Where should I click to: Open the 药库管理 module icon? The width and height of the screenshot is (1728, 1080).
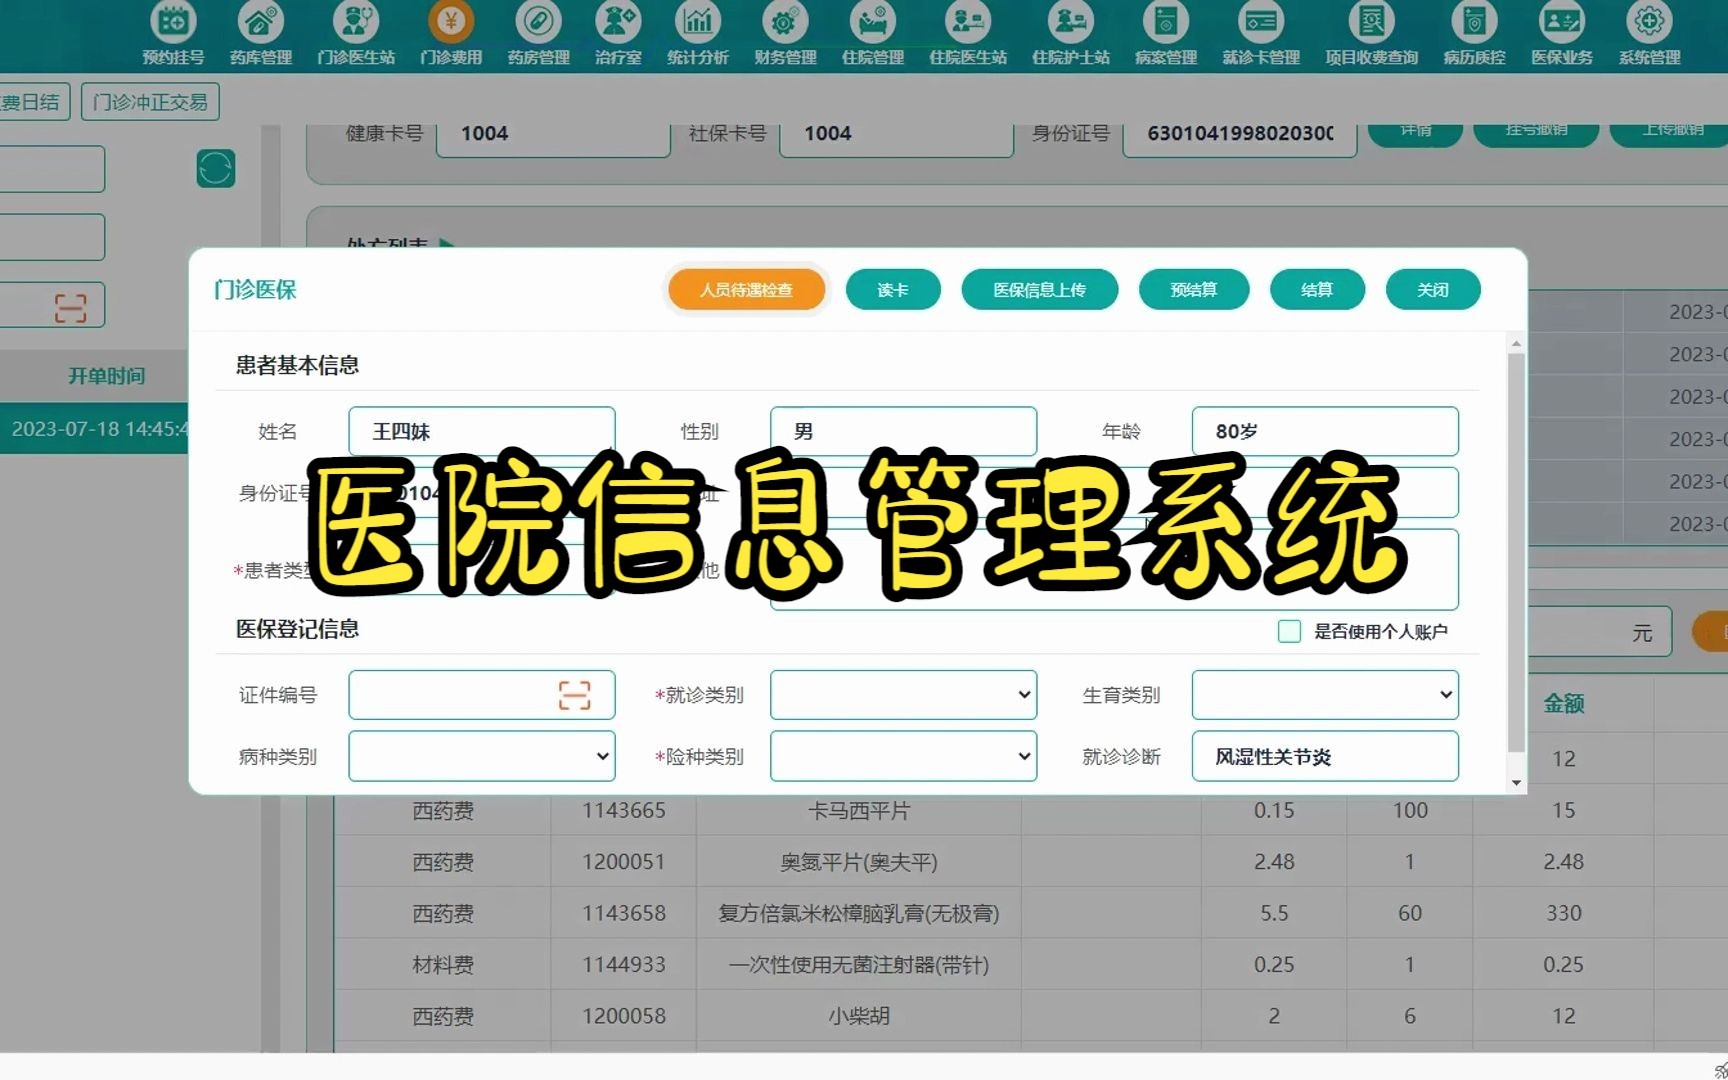pyautogui.click(x=260, y=22)
